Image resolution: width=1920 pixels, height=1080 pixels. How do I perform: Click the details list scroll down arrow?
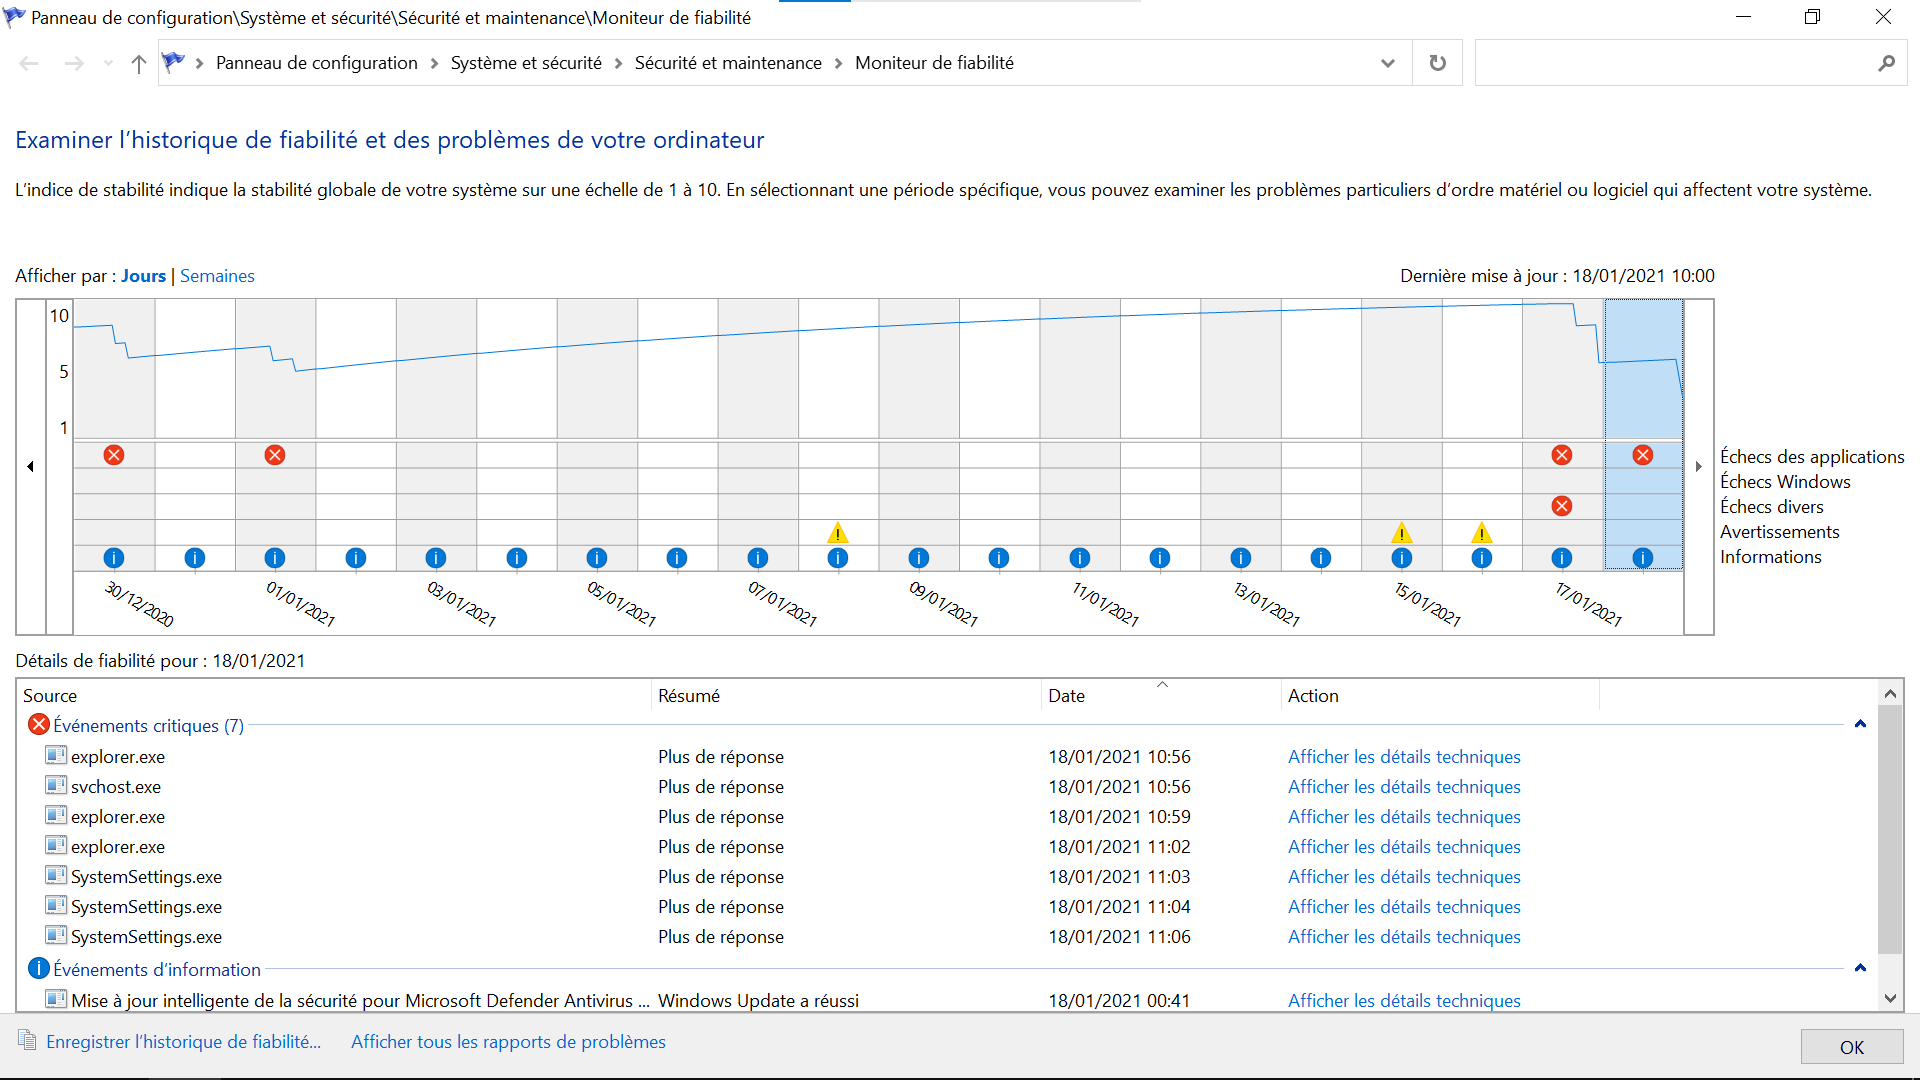coord(1890,998)
